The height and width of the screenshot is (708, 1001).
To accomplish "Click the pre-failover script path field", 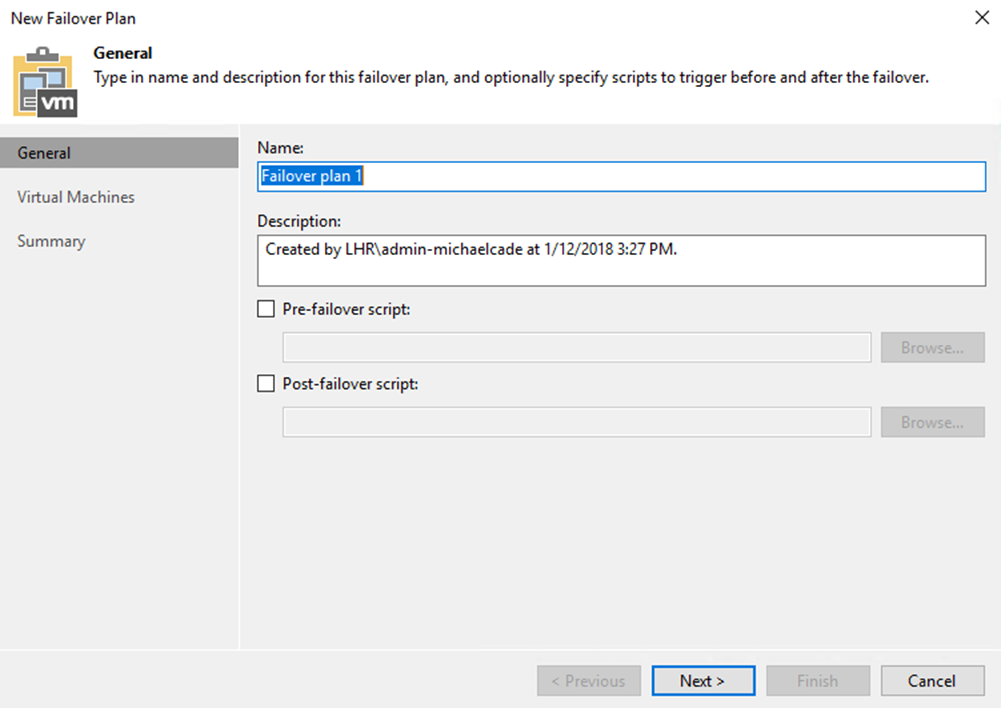I will click(576, 347).
